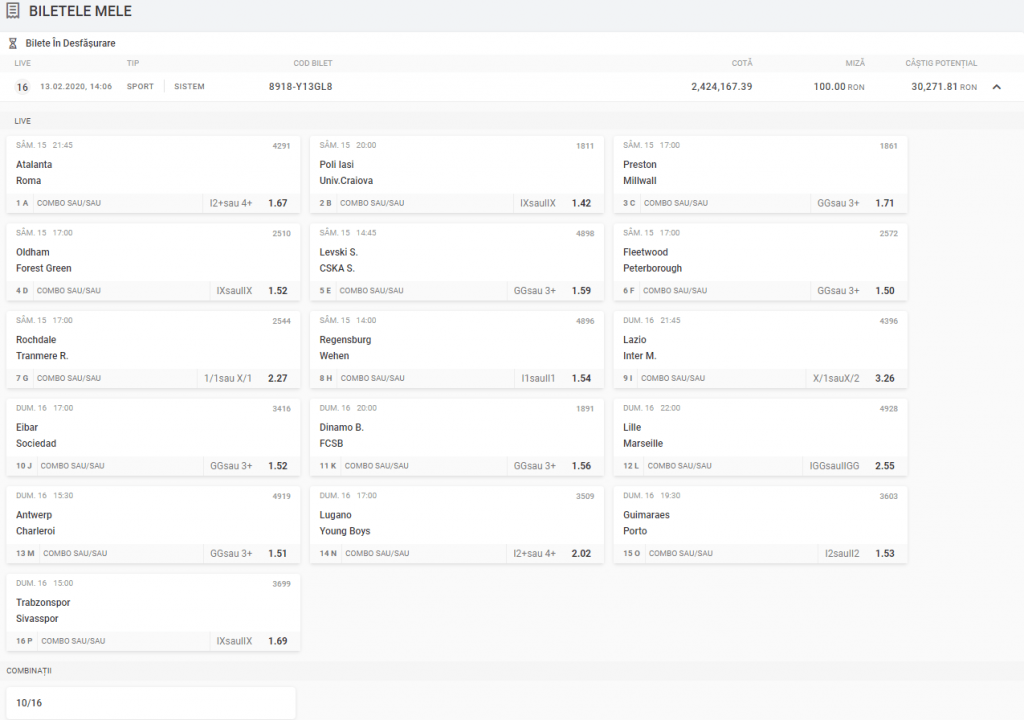Collapse ticket 8918-Y13GL8 with the chevron
Viewport: 1024px width, 720px height.
coord(996,87)
